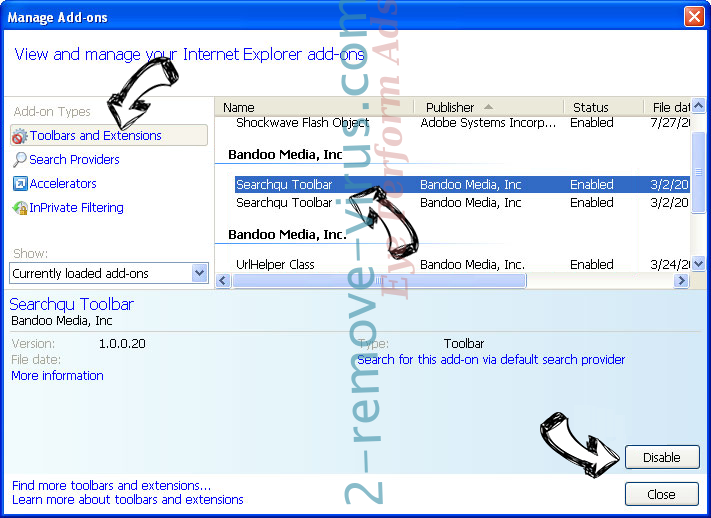Sort the list by the File date column

tap(668, 108)
